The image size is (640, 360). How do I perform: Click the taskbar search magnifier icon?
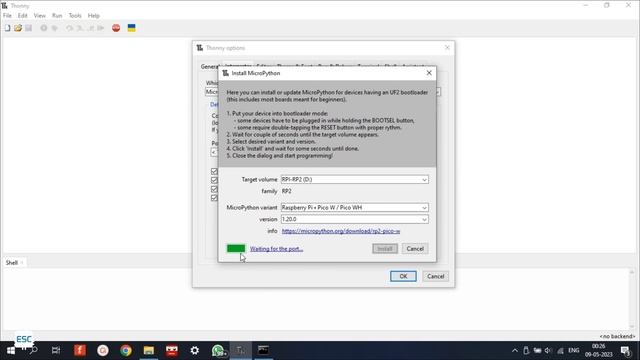click(x=33, y=351)
